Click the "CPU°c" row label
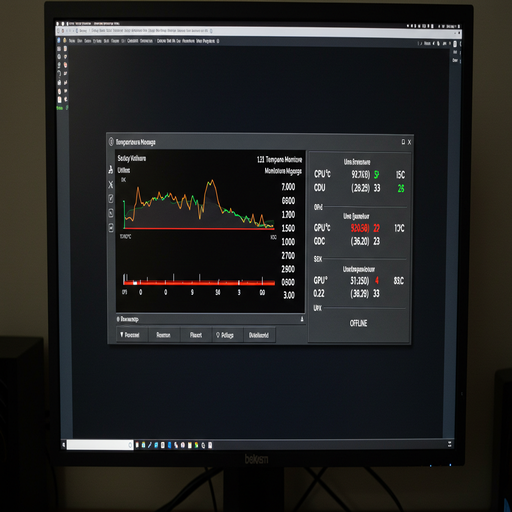The height and width of the screenshot is (512, 512). click(322, 174)
